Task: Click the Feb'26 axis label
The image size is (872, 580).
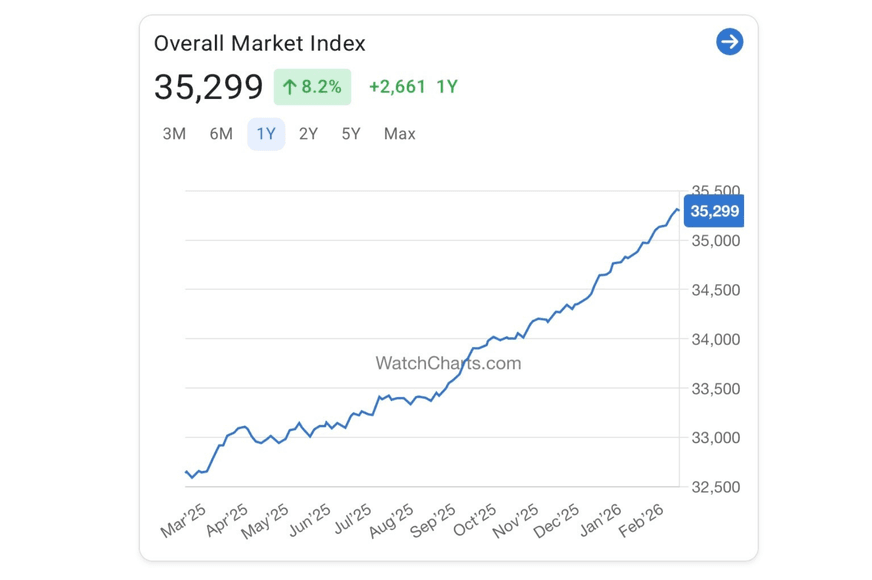Action: click(x=640, y=521)
